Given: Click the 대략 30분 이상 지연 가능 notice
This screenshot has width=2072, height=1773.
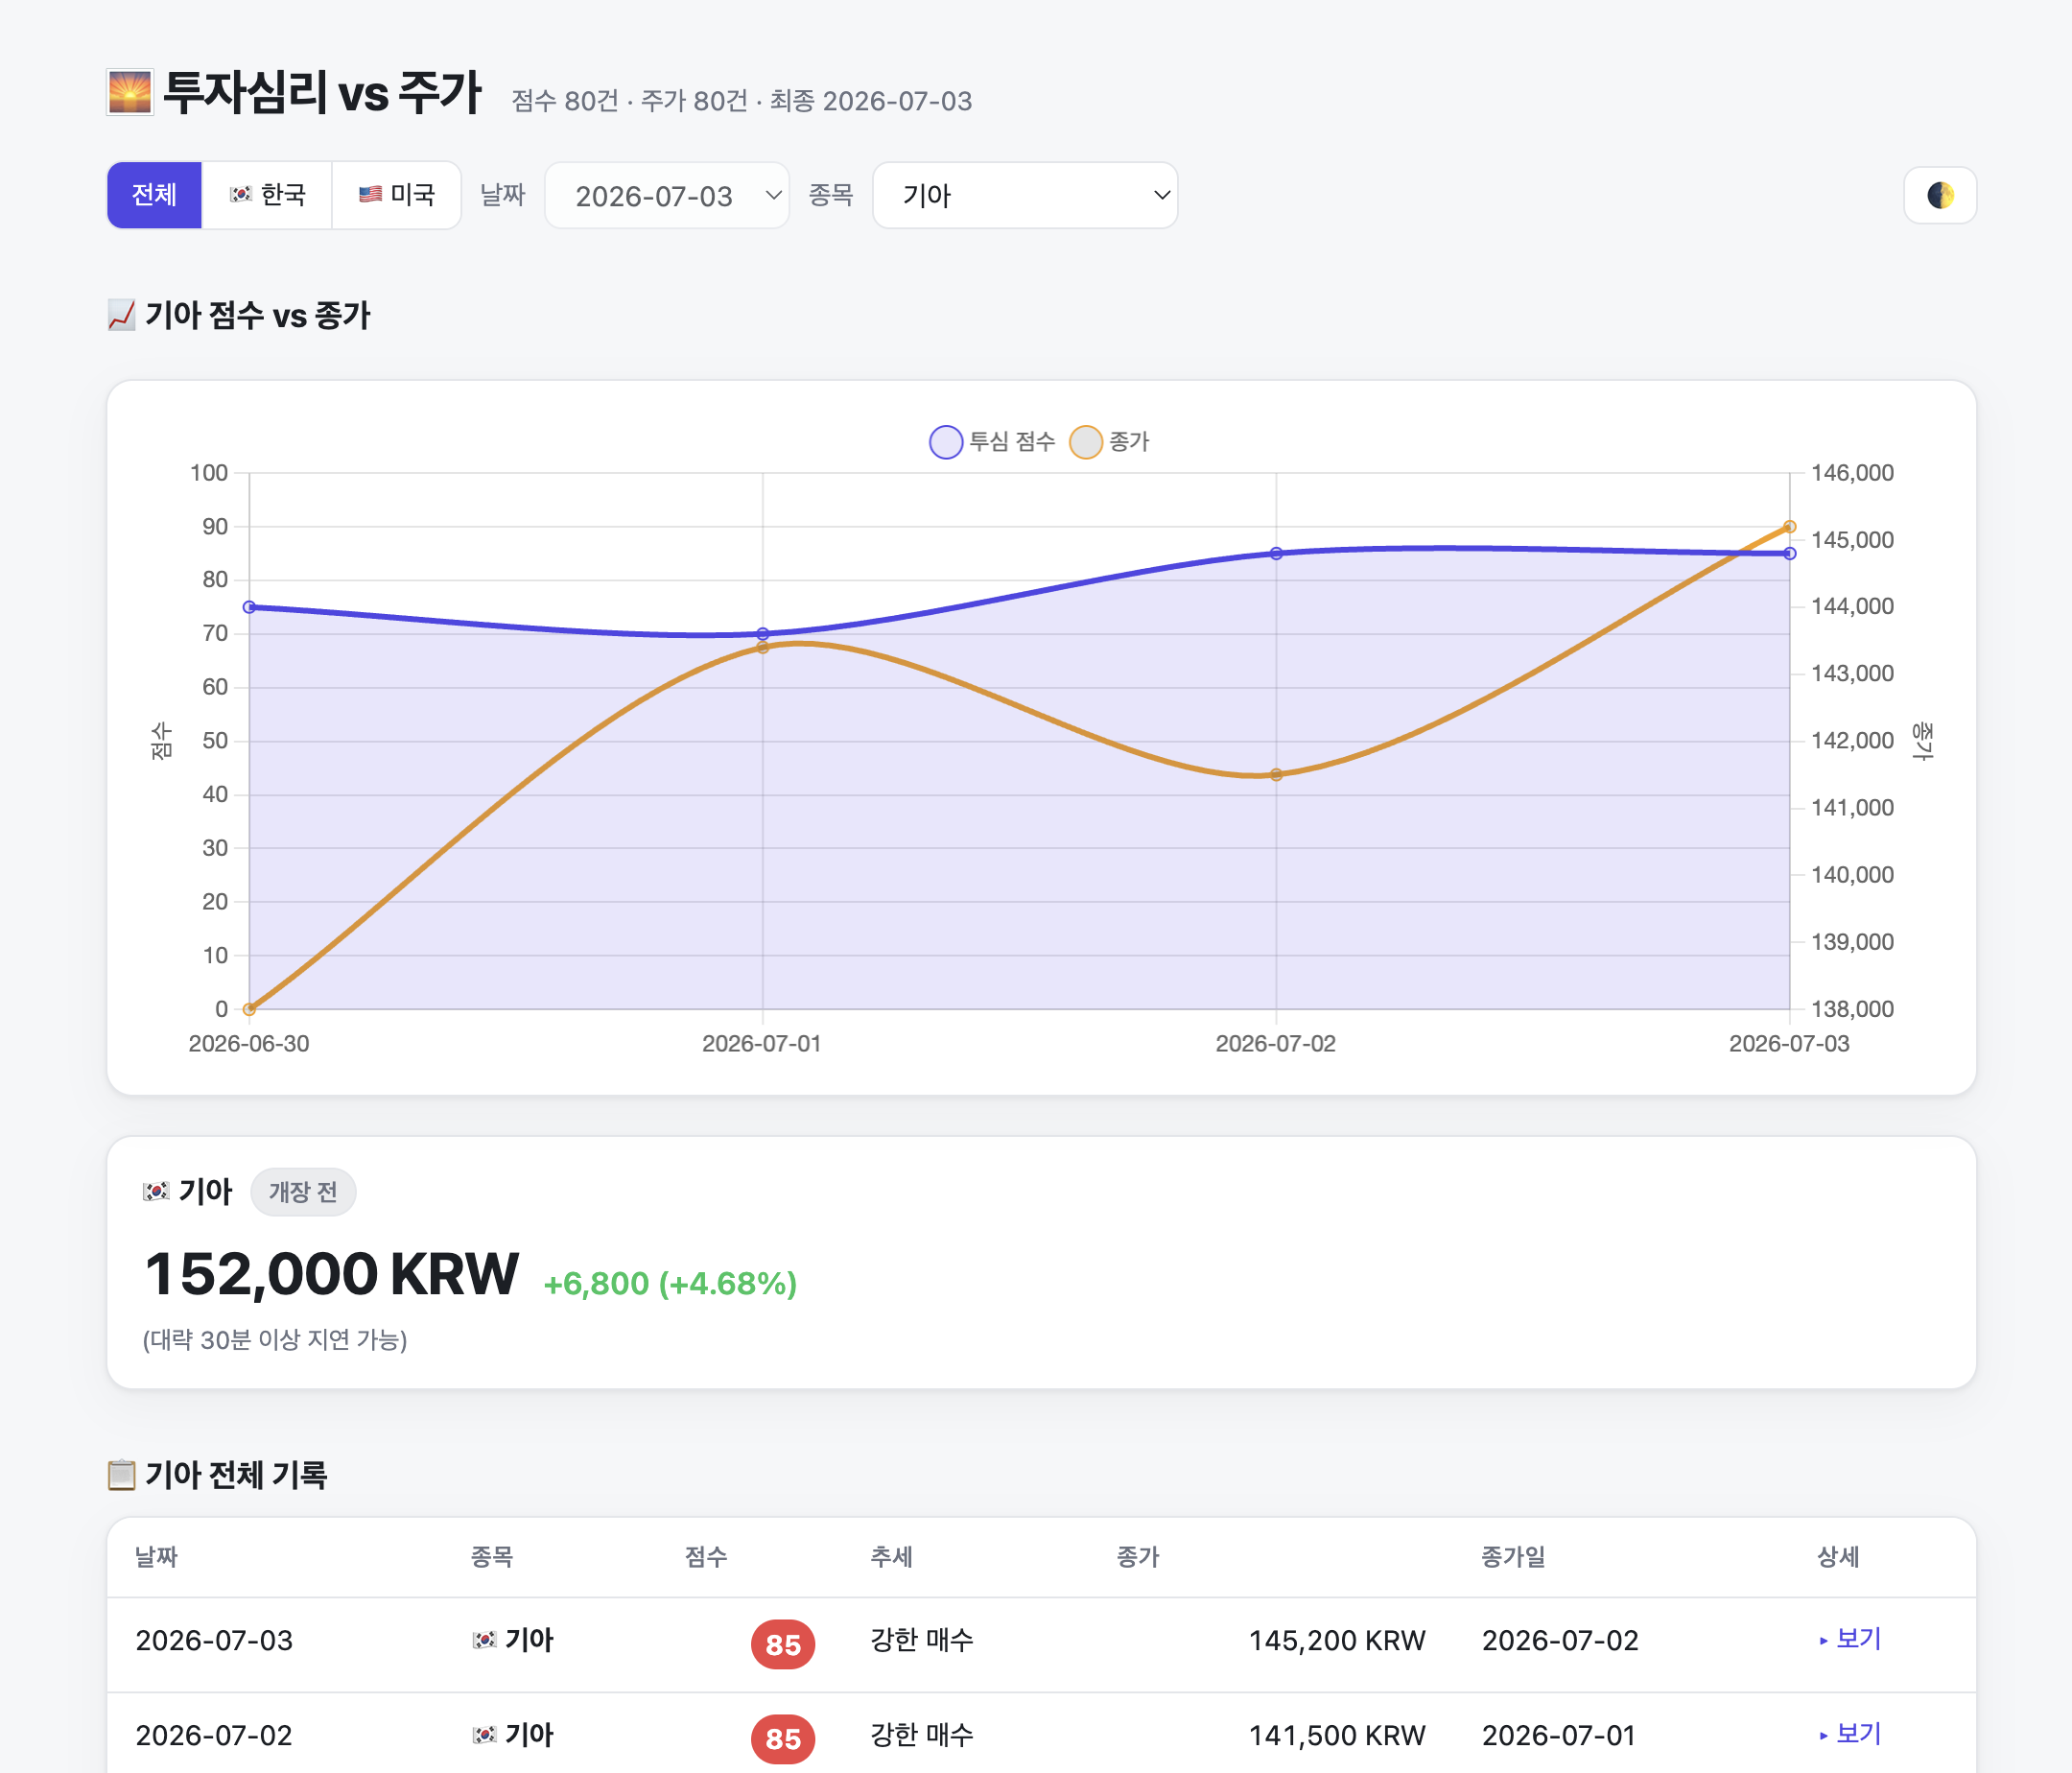Looking at the screenshot, I should [x=275, y=1340].
